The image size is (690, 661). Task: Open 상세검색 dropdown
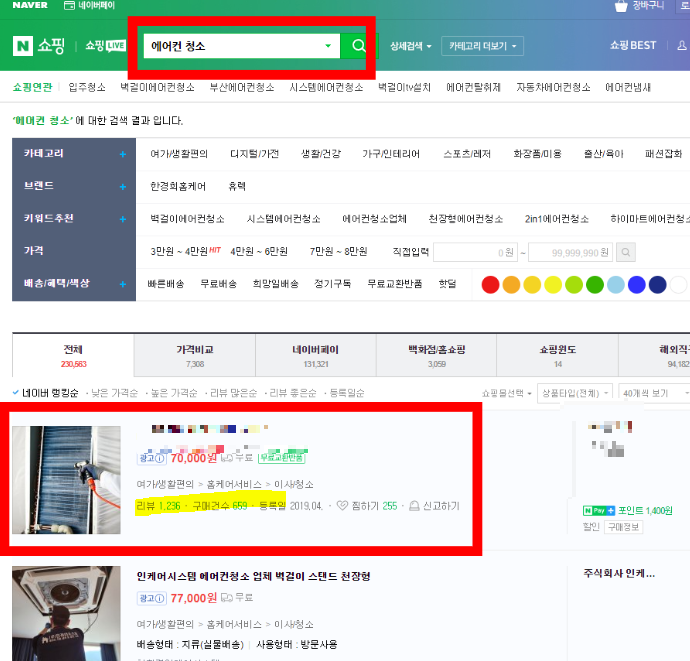[x=411, y=46]
